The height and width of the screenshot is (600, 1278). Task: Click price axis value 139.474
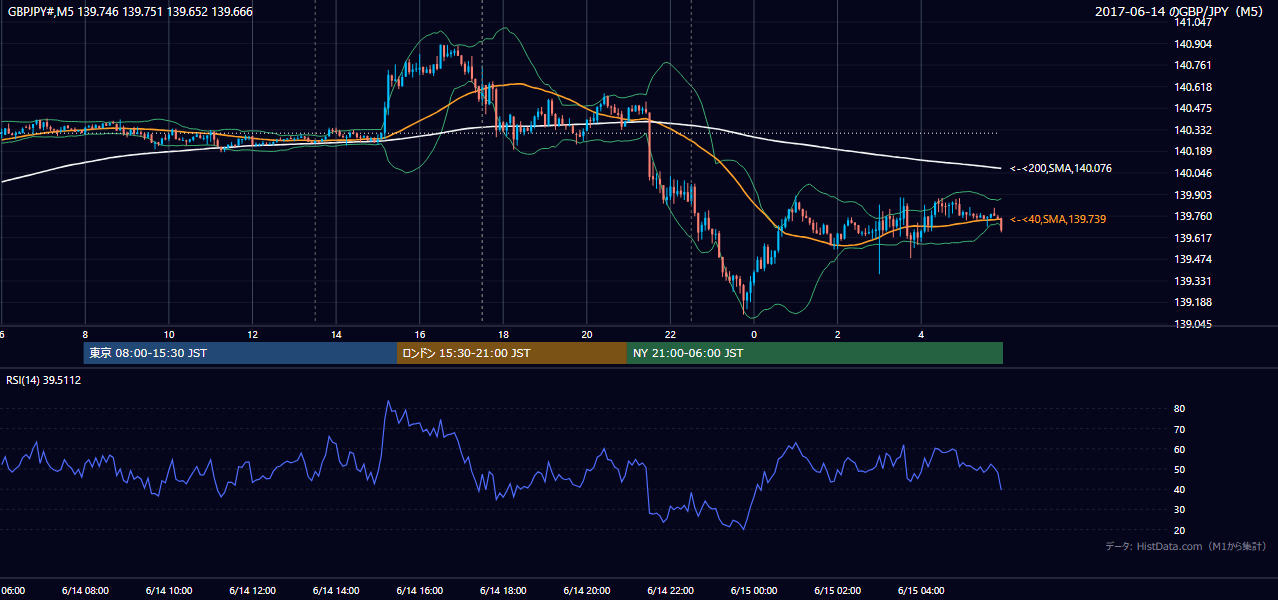click(1193, 259)
